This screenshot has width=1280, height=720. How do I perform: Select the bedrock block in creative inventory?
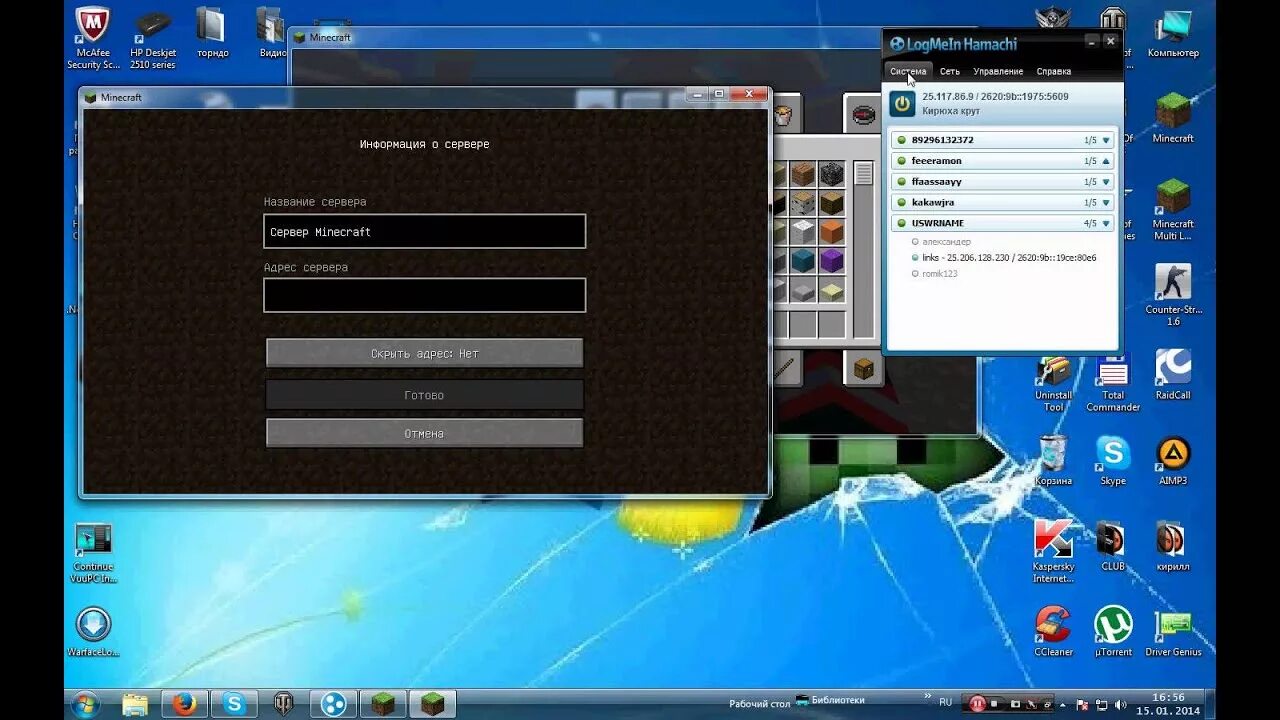832,175
